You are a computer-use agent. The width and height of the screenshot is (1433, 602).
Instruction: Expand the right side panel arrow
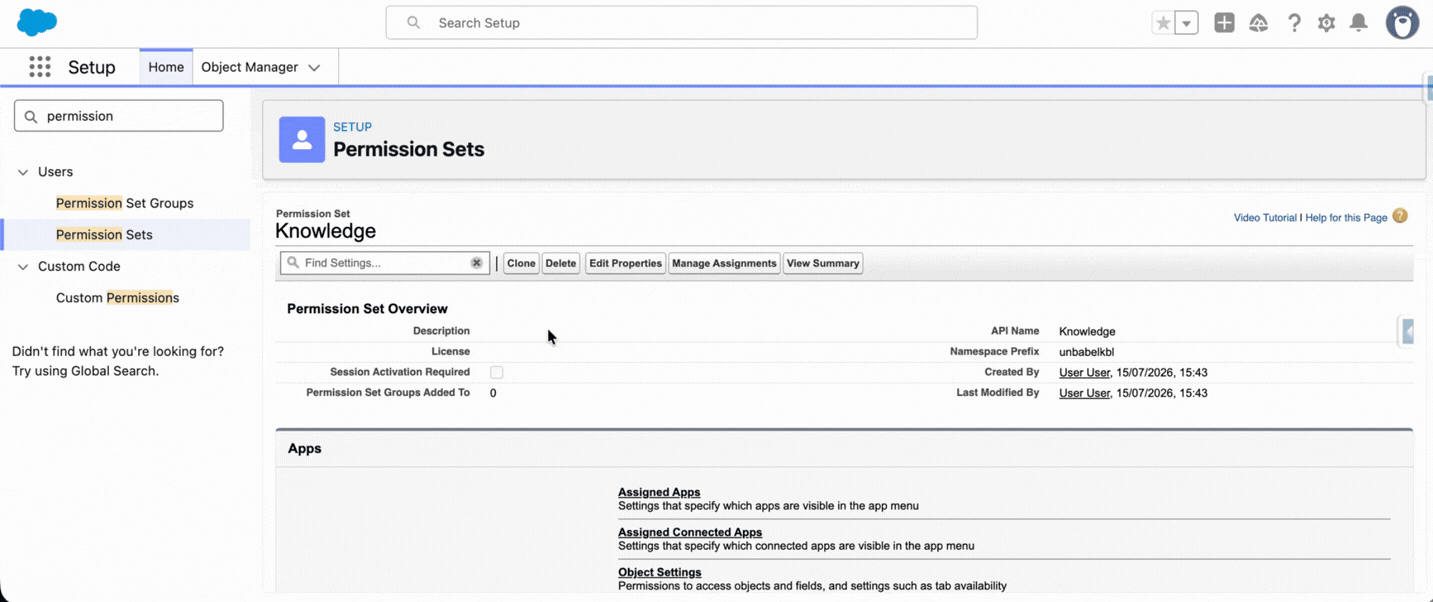click(x=1407, y=331)
